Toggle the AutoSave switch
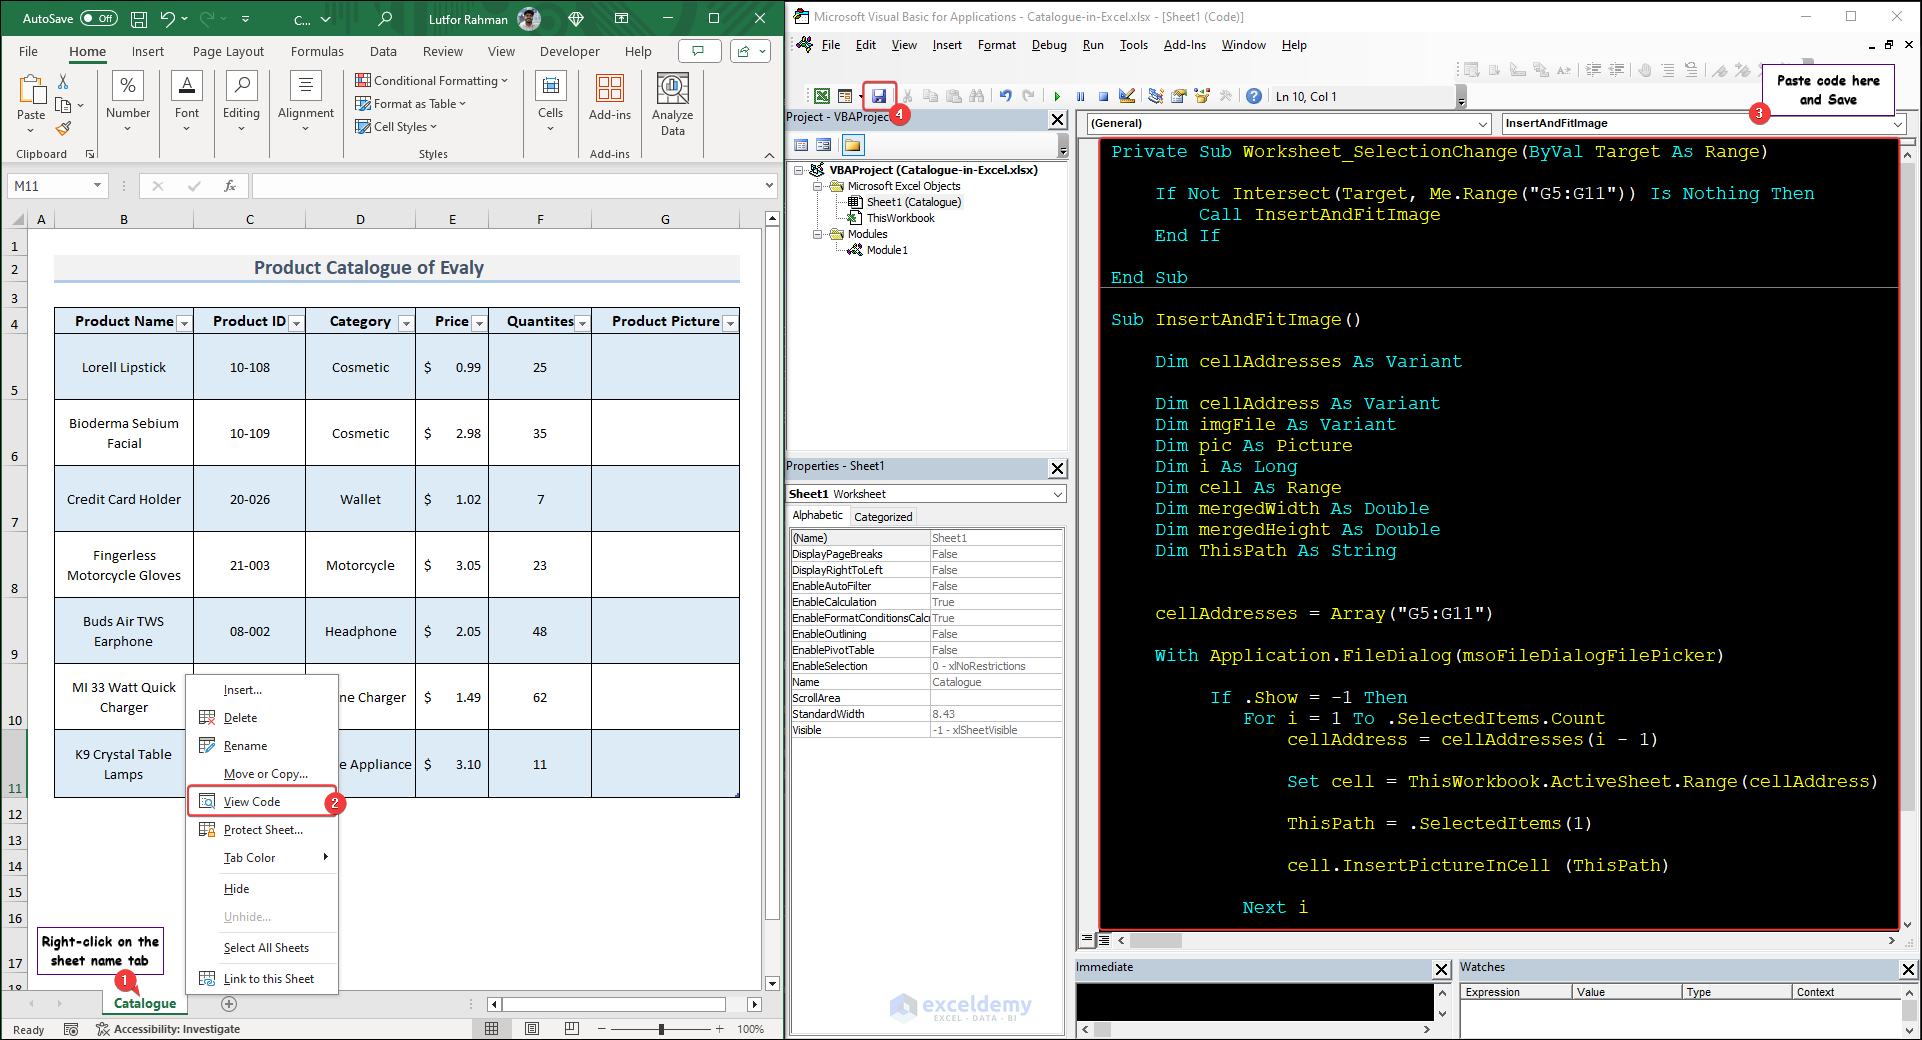1922x1040 pixels. pyautogui.click(x=98, y=18)
